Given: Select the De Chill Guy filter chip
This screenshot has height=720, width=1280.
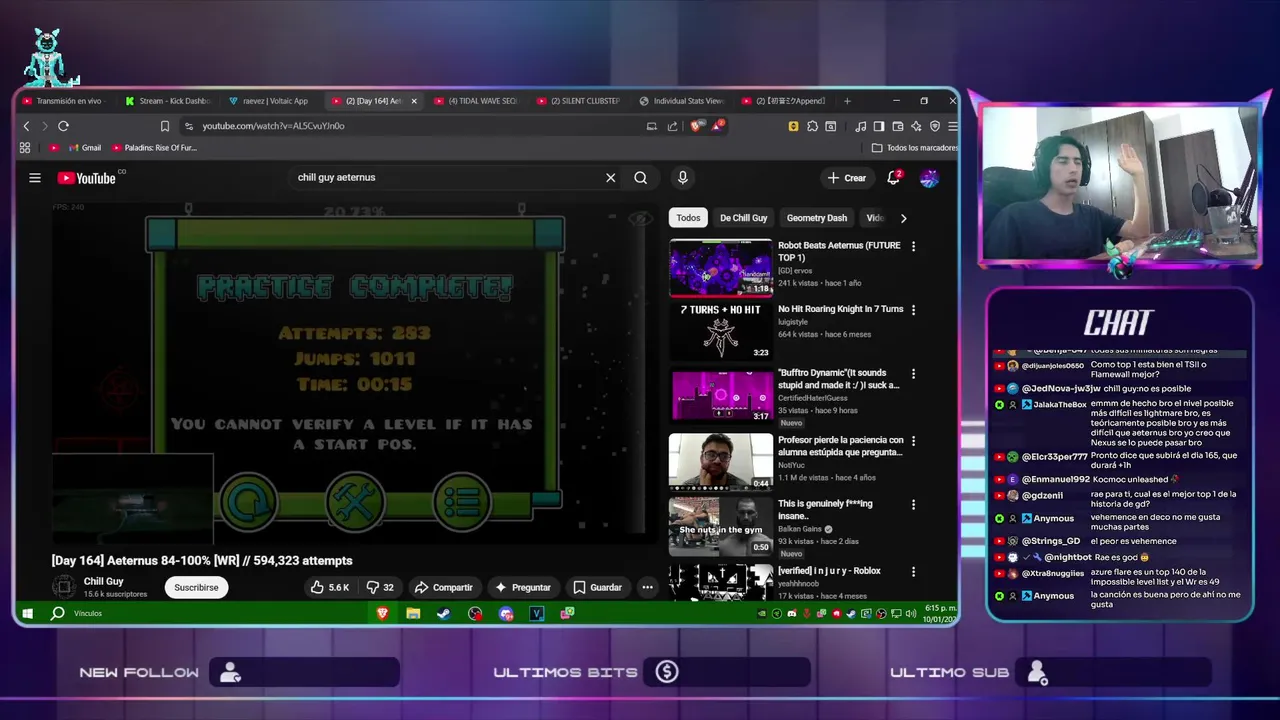Looking at the screenshot, I should coord(743,218).
